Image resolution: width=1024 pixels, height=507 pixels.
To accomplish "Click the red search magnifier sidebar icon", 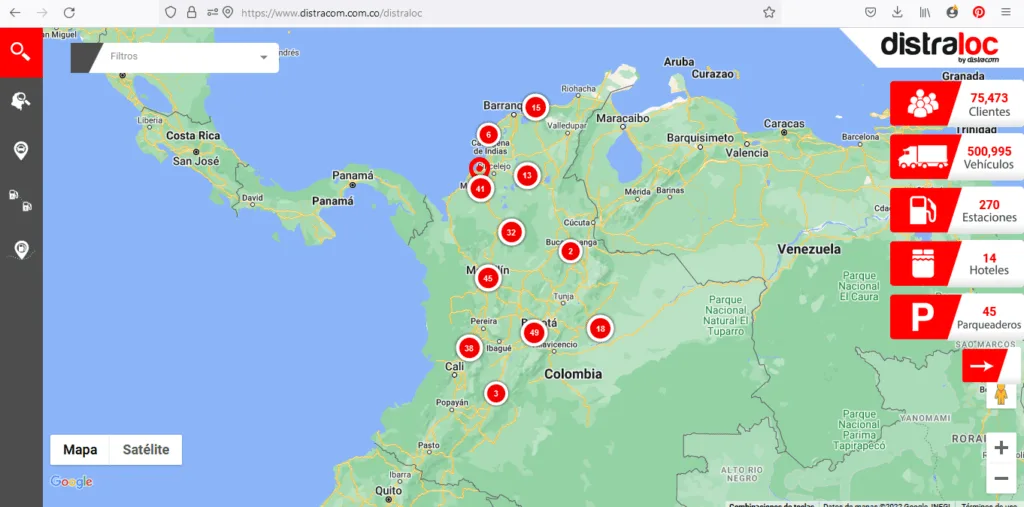I will click(x=20, y=51).
